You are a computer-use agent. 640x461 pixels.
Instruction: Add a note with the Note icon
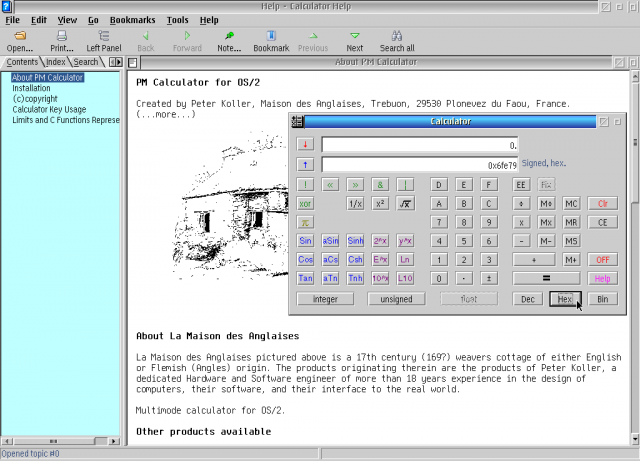(x=229, y=36)
